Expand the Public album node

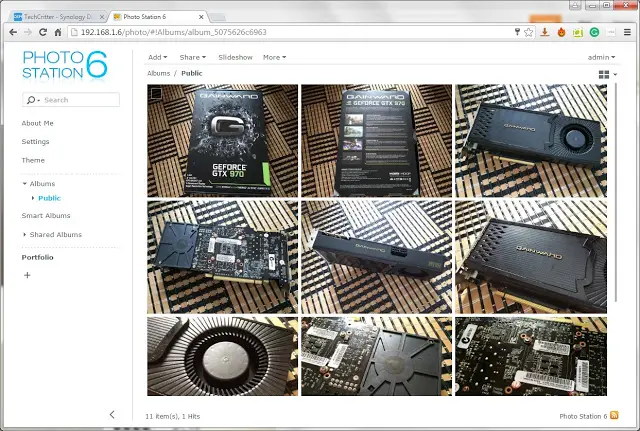tap(33, 198)
